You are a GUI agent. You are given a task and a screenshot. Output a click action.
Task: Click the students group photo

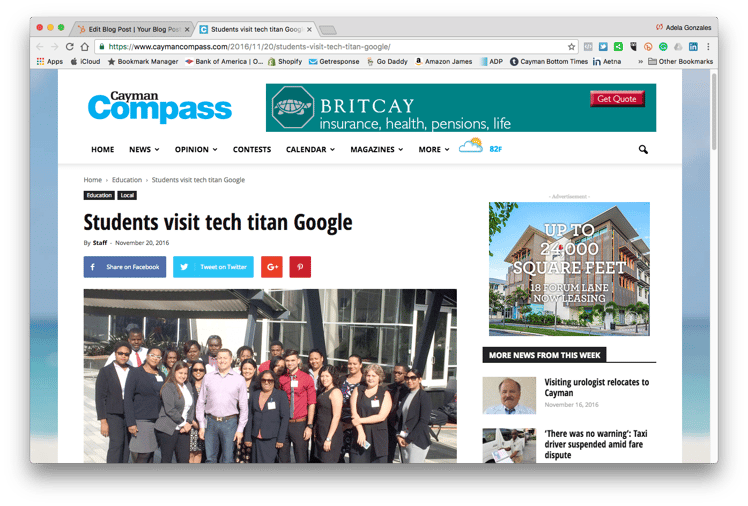pyautogui.click(x=270, y=376)
